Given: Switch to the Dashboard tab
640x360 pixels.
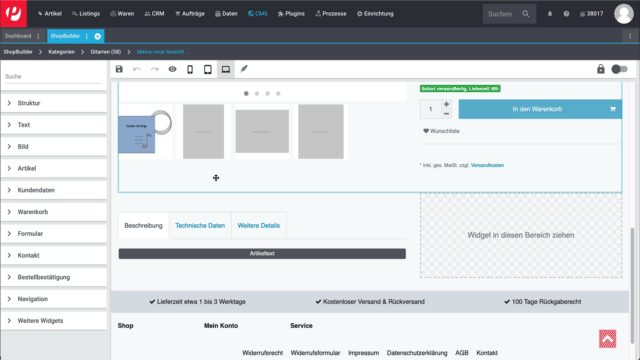Looking at the screenshot, I should tap(18, 36).
